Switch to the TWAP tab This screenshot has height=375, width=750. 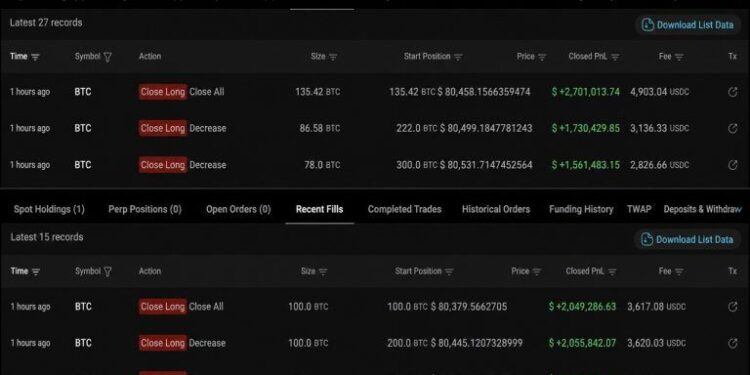point(639,210)
